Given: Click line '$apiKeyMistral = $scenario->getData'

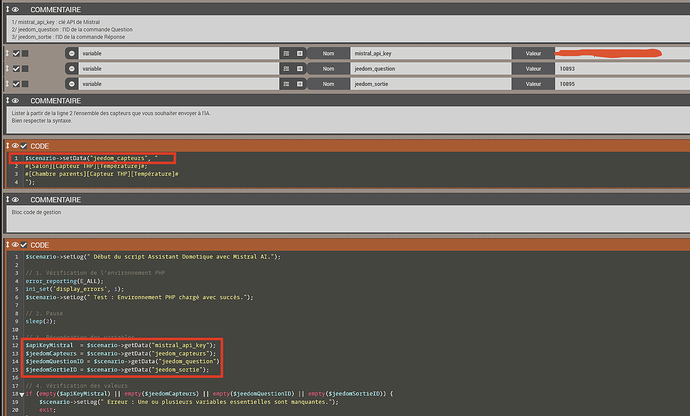Looking at the screenshot, I should [121, 345].
